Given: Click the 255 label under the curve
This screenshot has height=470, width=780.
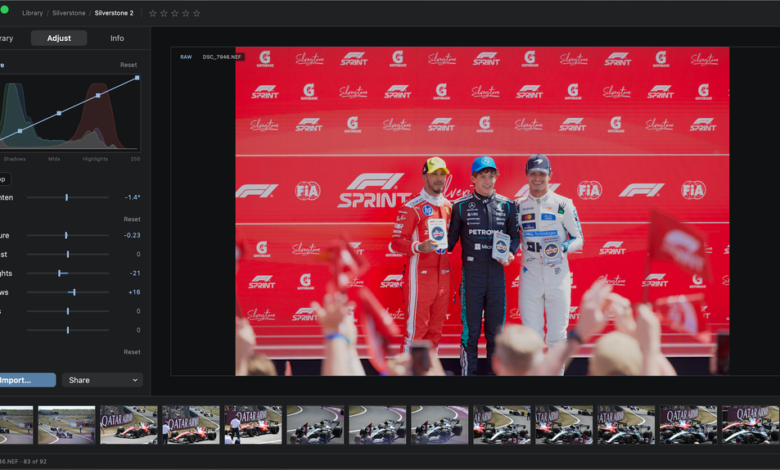Looking at the screenshot, I should [135, 159].
